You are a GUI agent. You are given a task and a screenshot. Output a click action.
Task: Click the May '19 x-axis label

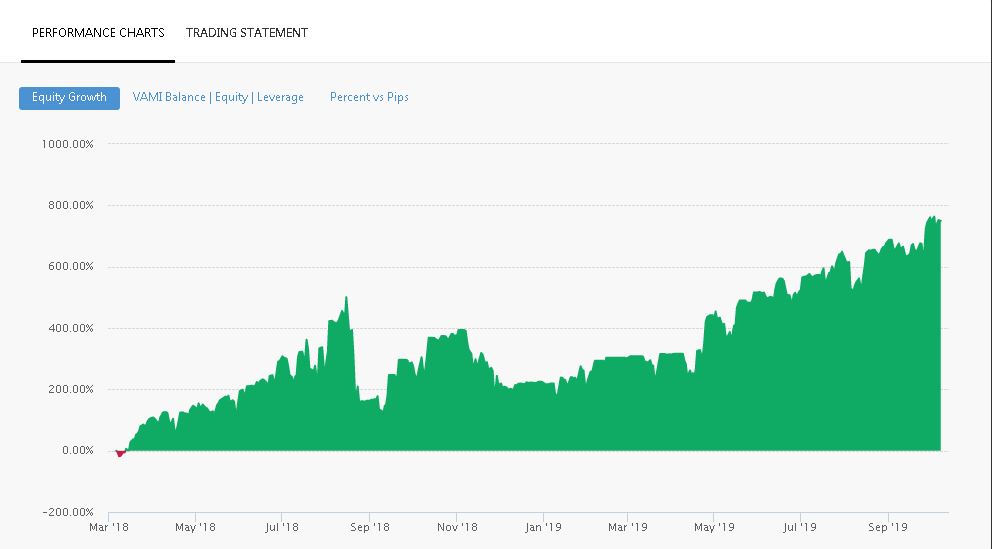[x=714, y=527]
